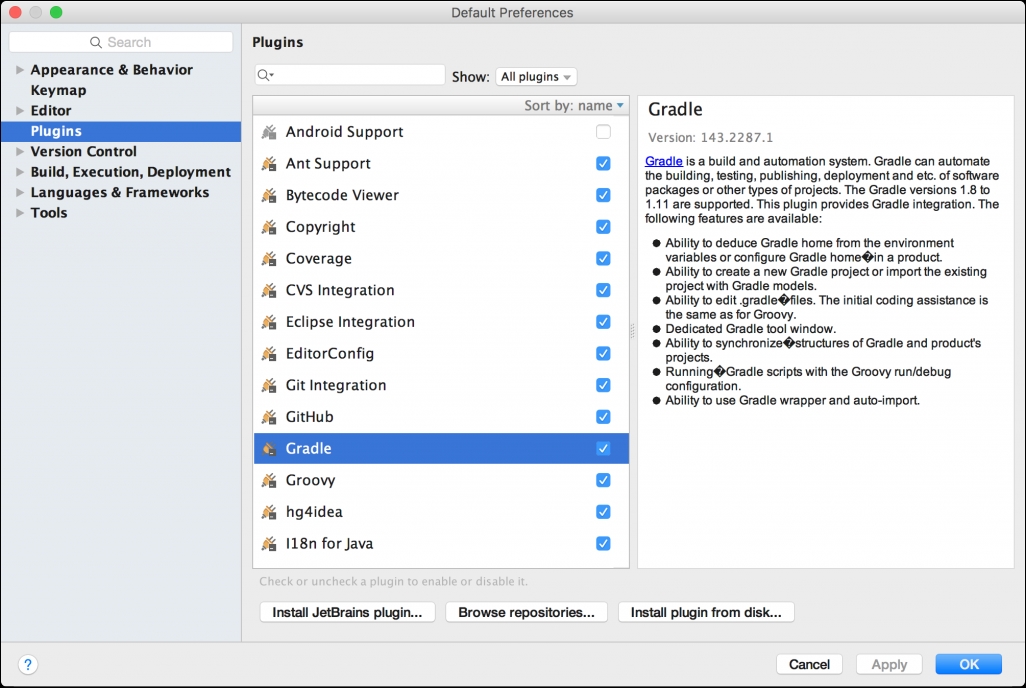Uncheck the Groovy plugin checkbox
Screen dimensions: 1026x688
coord(603,480)
